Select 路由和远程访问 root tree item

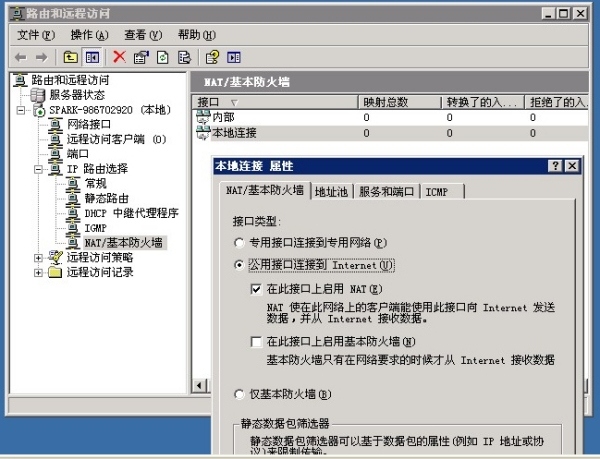70,80
